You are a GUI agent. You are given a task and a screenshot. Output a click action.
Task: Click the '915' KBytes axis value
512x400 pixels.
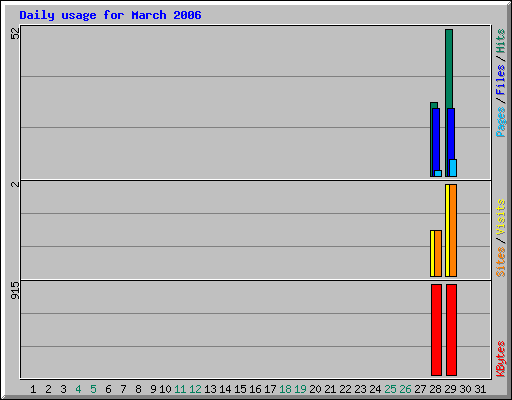pos(15,290)
